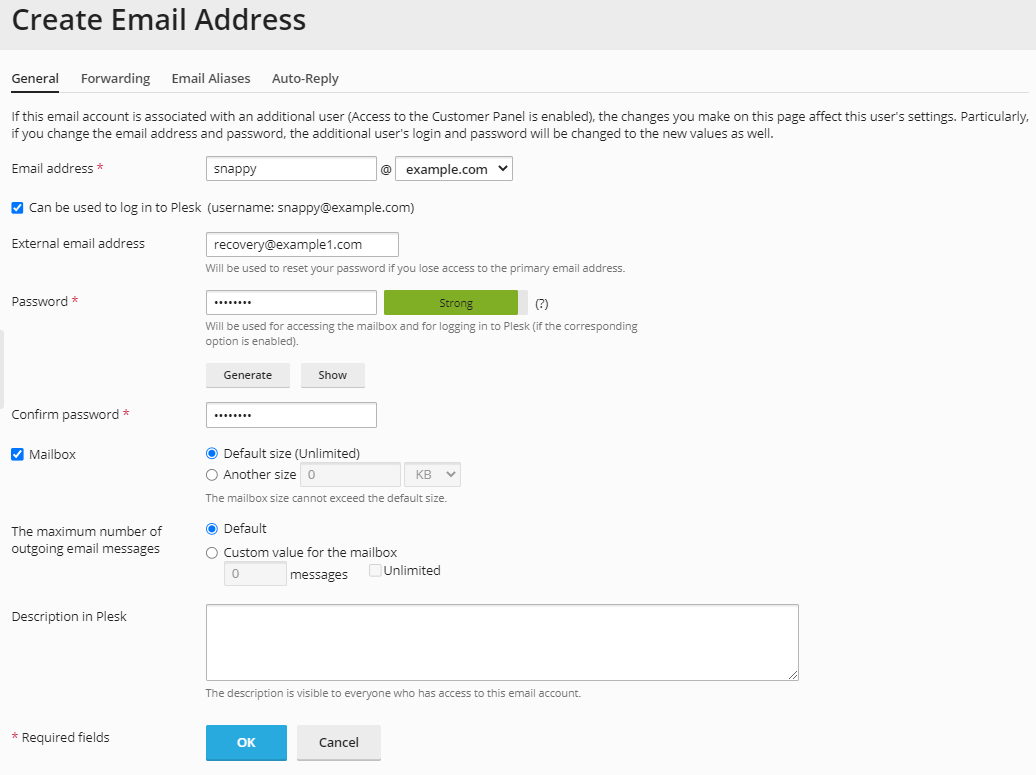Keep Default for maximum outgoing messages
This screenshot has width=1036, height=775.
[x=211, y=528]
